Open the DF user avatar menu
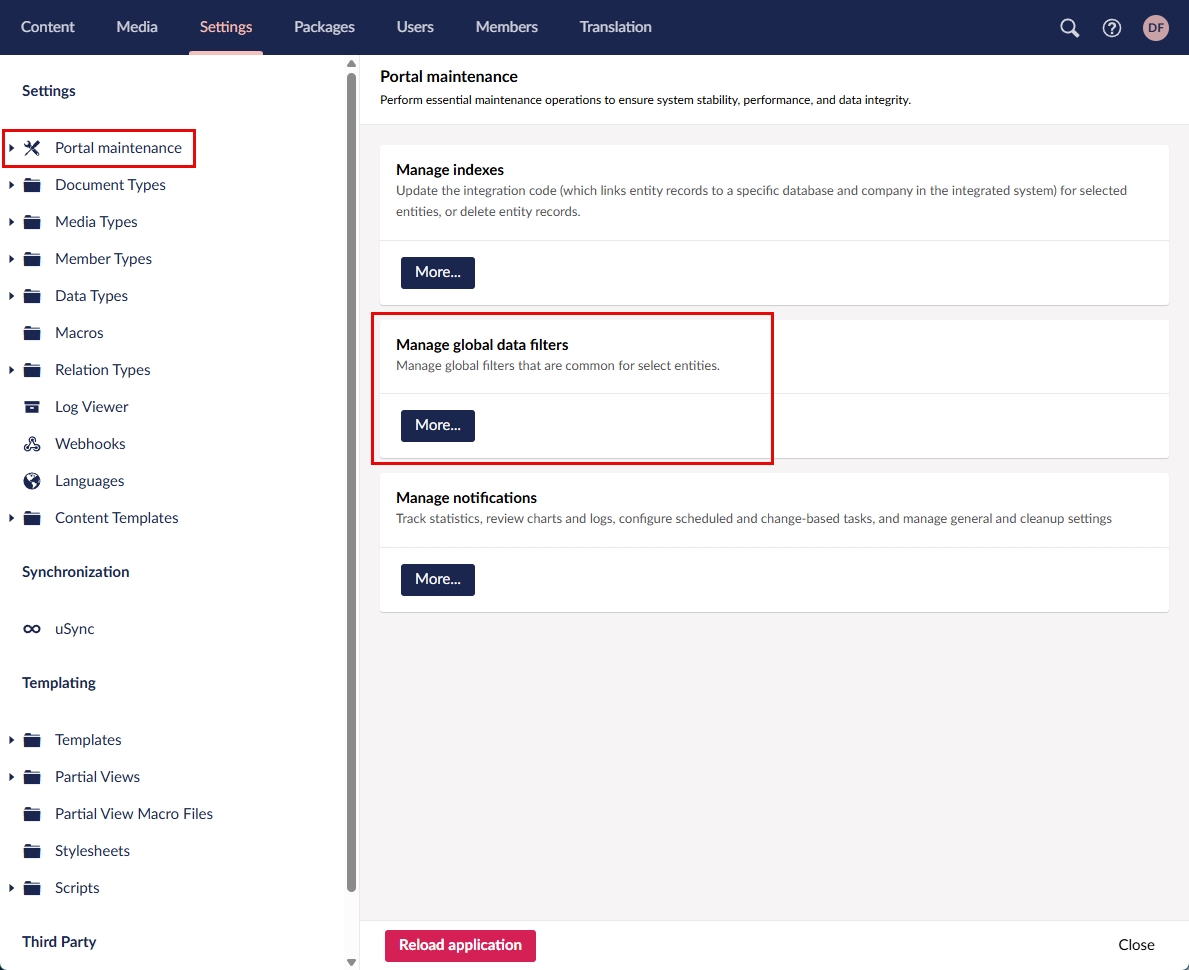 tap(1156, 28)
